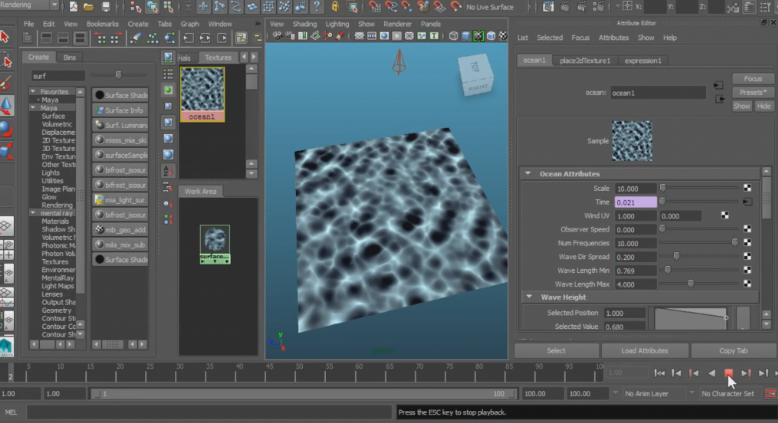Adjust the Scale slider
This screenshot has width=778, height=423.
[x=662, y=188]
